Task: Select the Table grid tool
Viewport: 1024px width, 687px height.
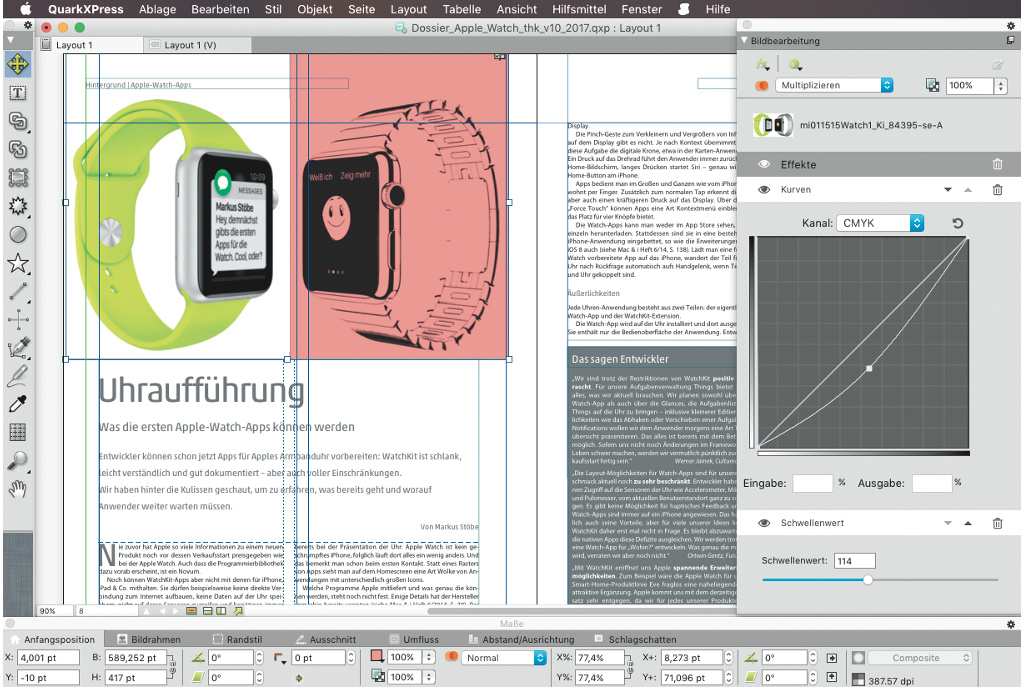Action: click(x=17, y=433)
